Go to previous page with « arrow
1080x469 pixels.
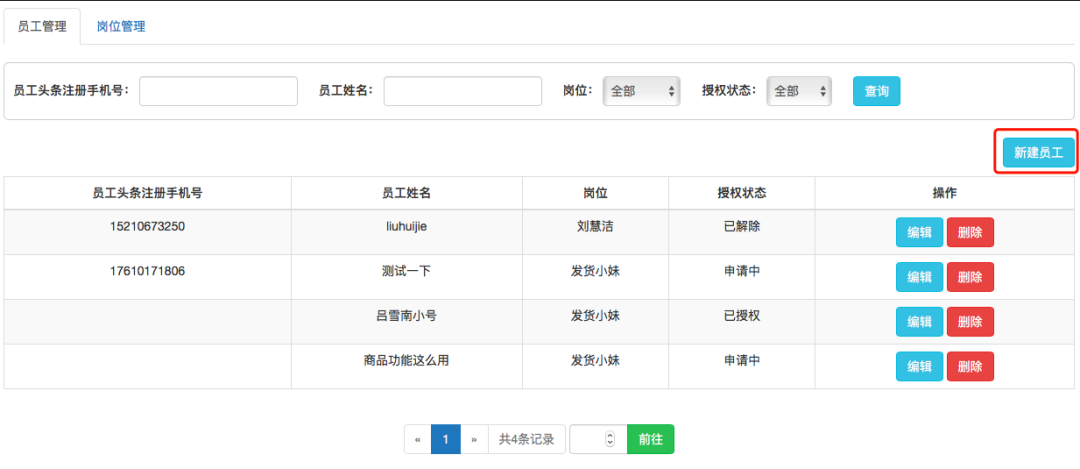click(x=417, y=439)
